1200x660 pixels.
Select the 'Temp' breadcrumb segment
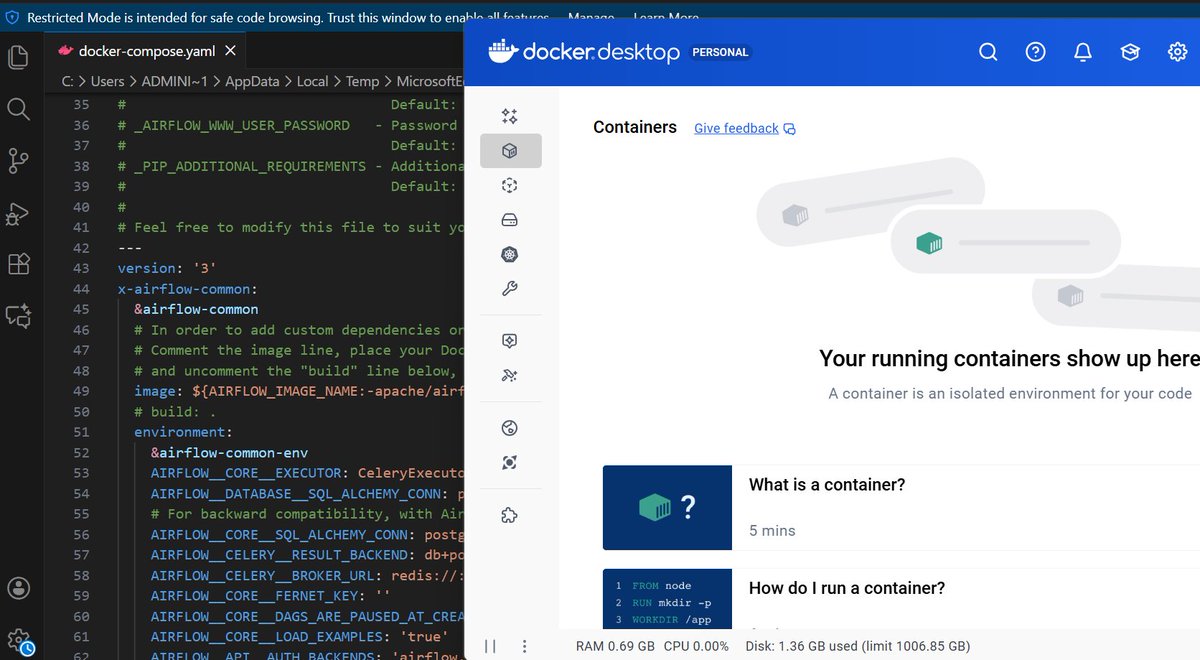363,81
